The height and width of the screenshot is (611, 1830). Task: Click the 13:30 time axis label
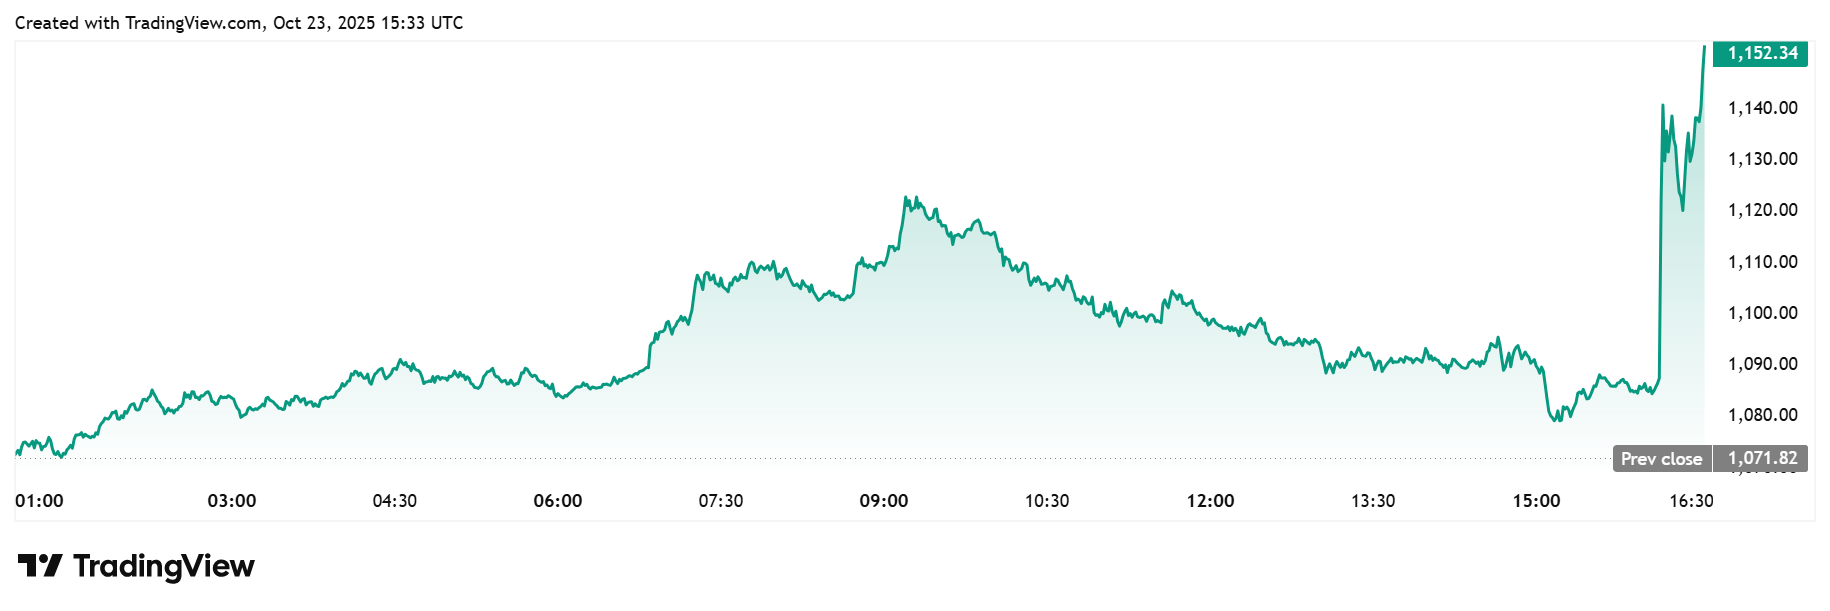pos(1373,501)
